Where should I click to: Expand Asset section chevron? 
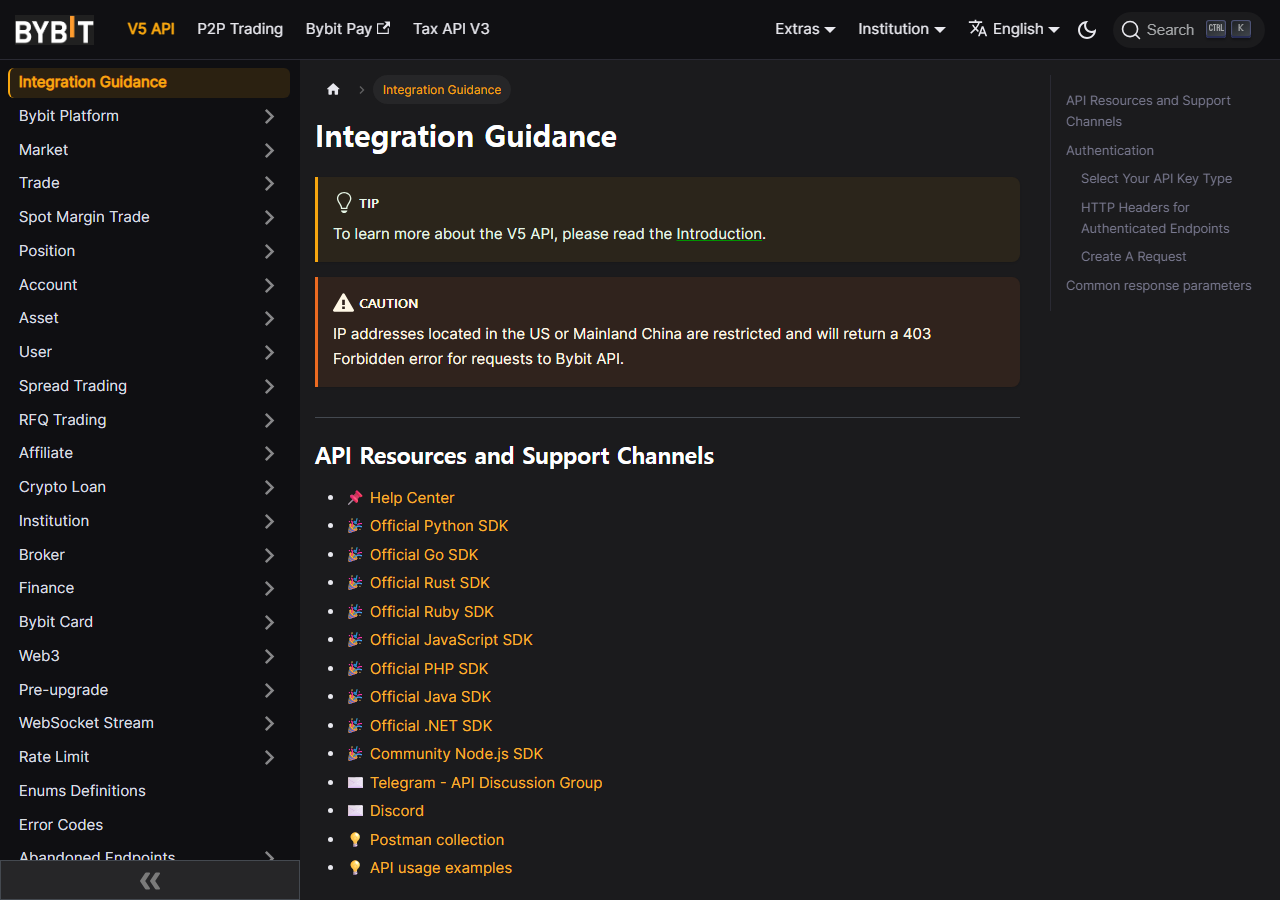pos(269,318)
